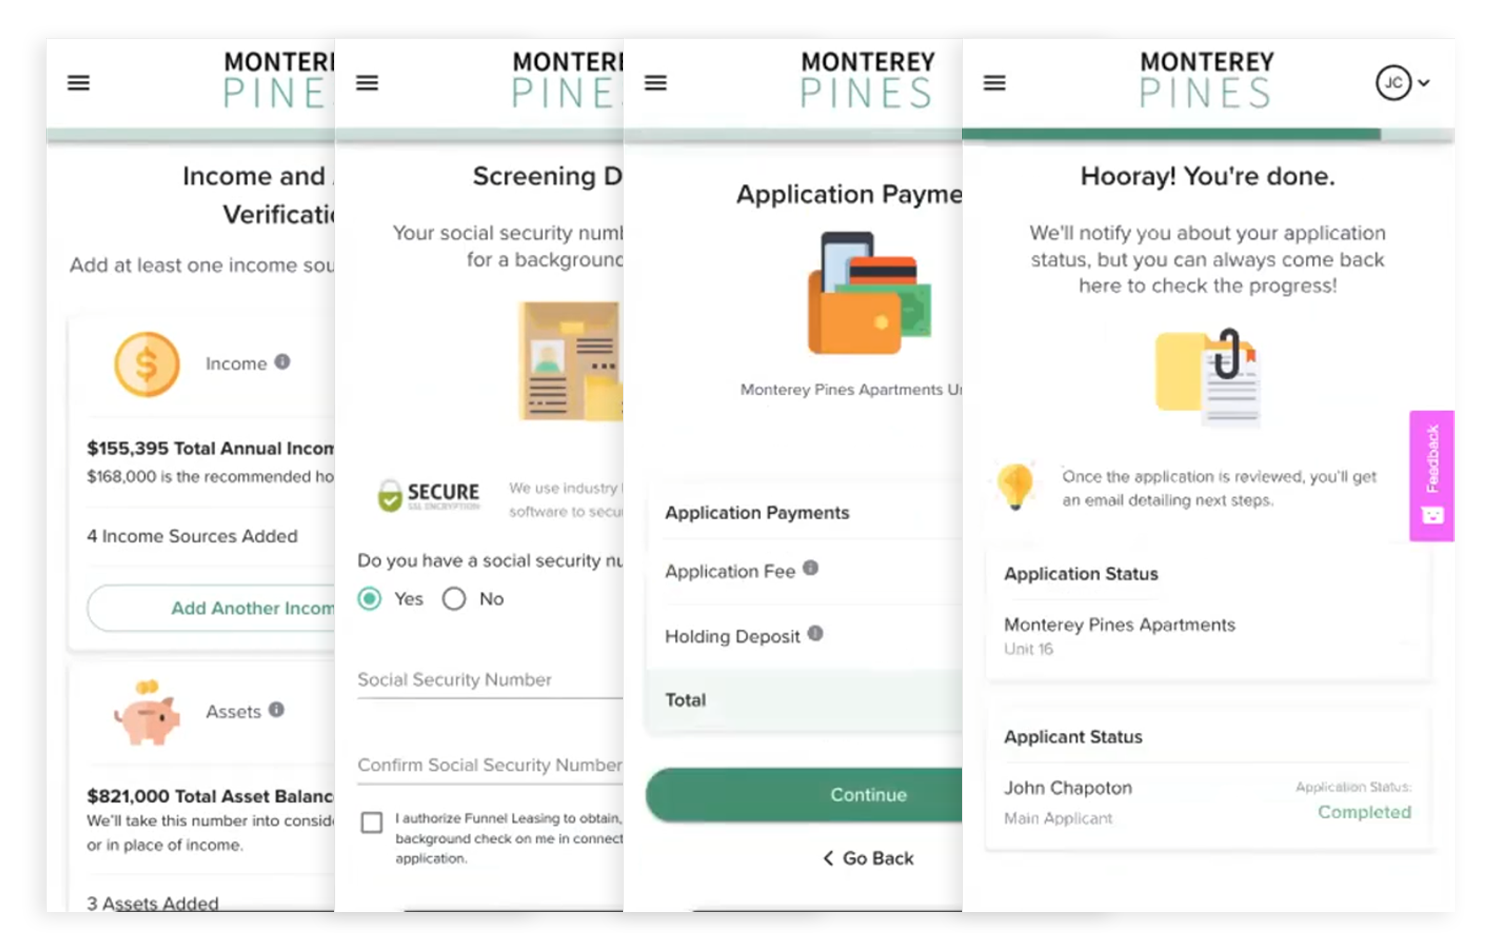Check the background check authorization box
Screen dimensions: 1500x950
pos(371,822)
